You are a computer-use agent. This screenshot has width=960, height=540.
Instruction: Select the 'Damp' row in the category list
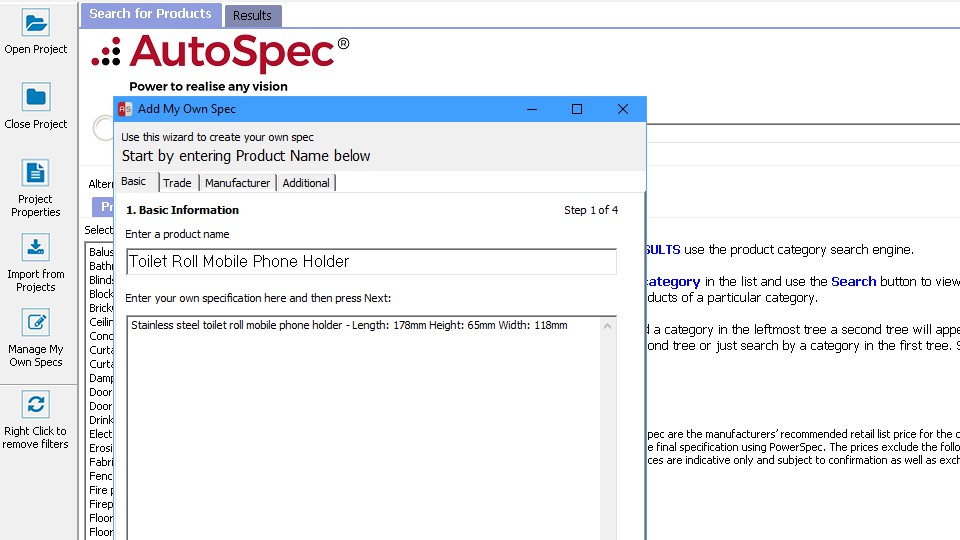point(101,378)
